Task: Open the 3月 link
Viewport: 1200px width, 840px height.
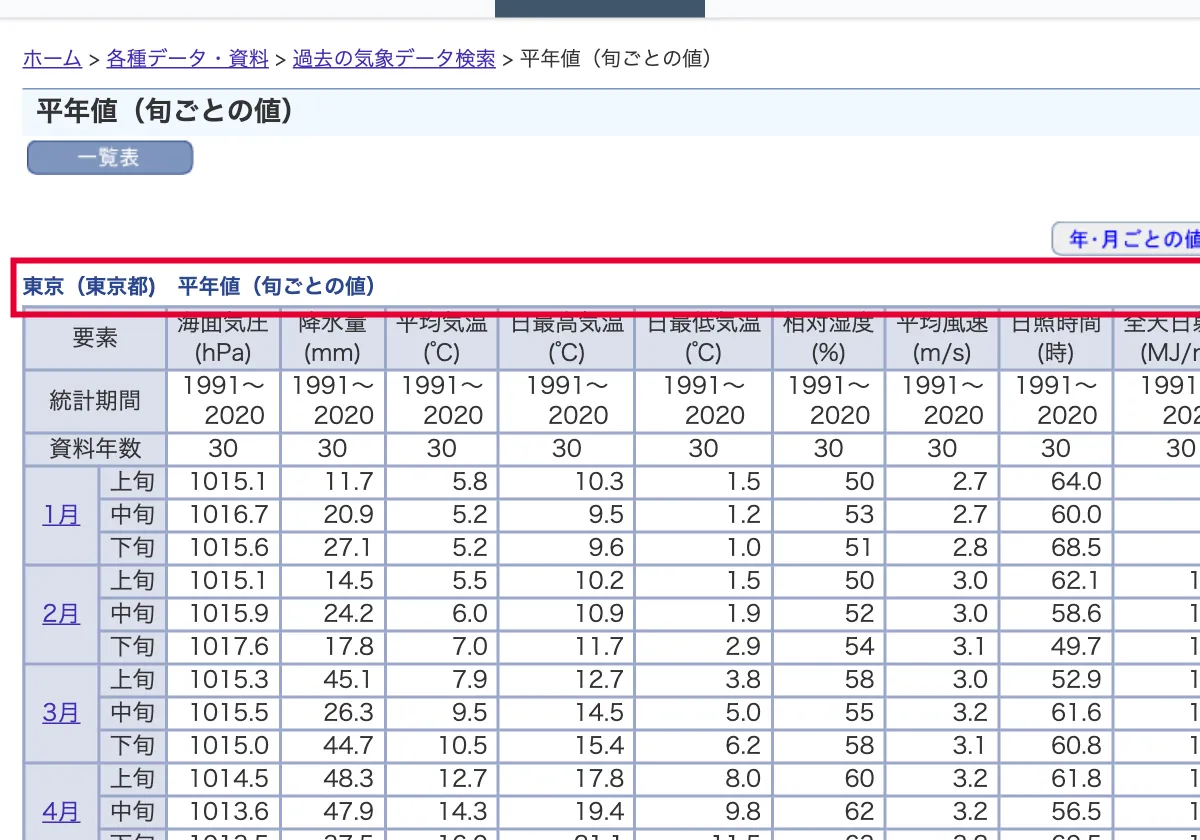Action: (x=61, y=713)
